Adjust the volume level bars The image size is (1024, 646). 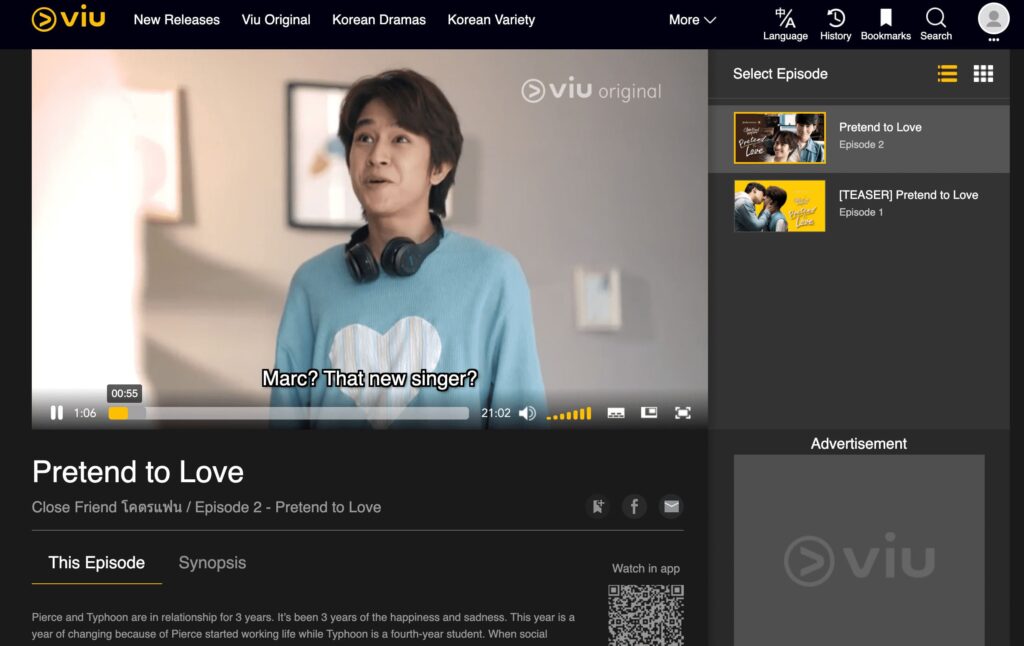coord(569,413)
